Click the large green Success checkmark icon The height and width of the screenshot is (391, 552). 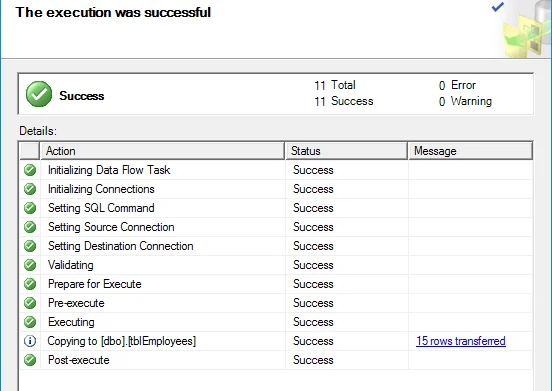tap(39, 94)
